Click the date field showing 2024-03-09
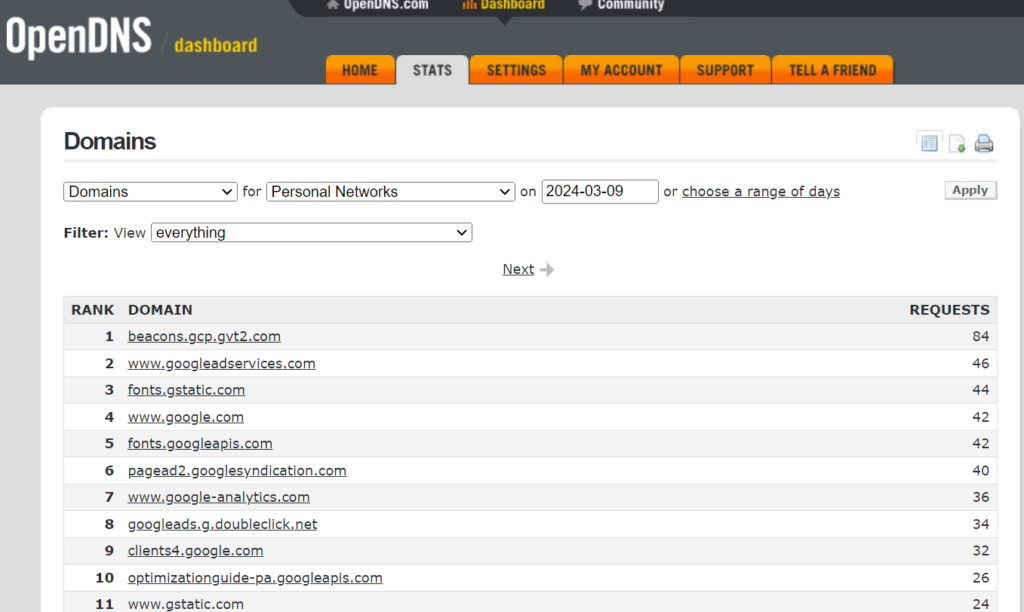 pyautogui.click(x=599, y=192)
